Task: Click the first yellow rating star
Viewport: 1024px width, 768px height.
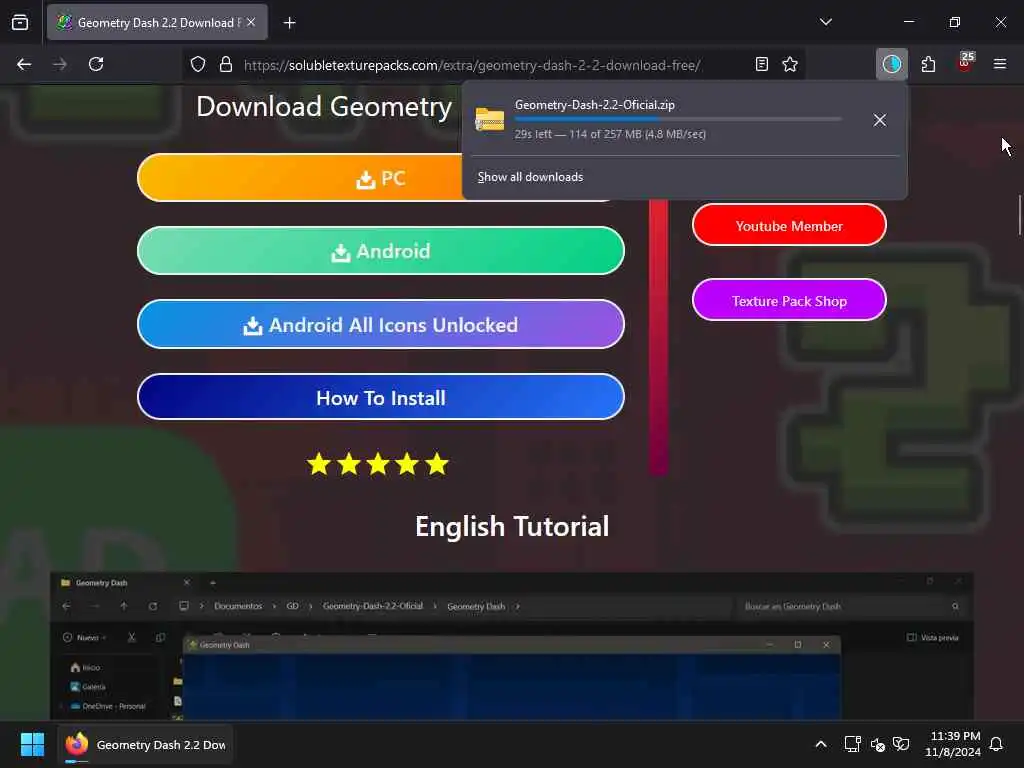Action: 319,464
